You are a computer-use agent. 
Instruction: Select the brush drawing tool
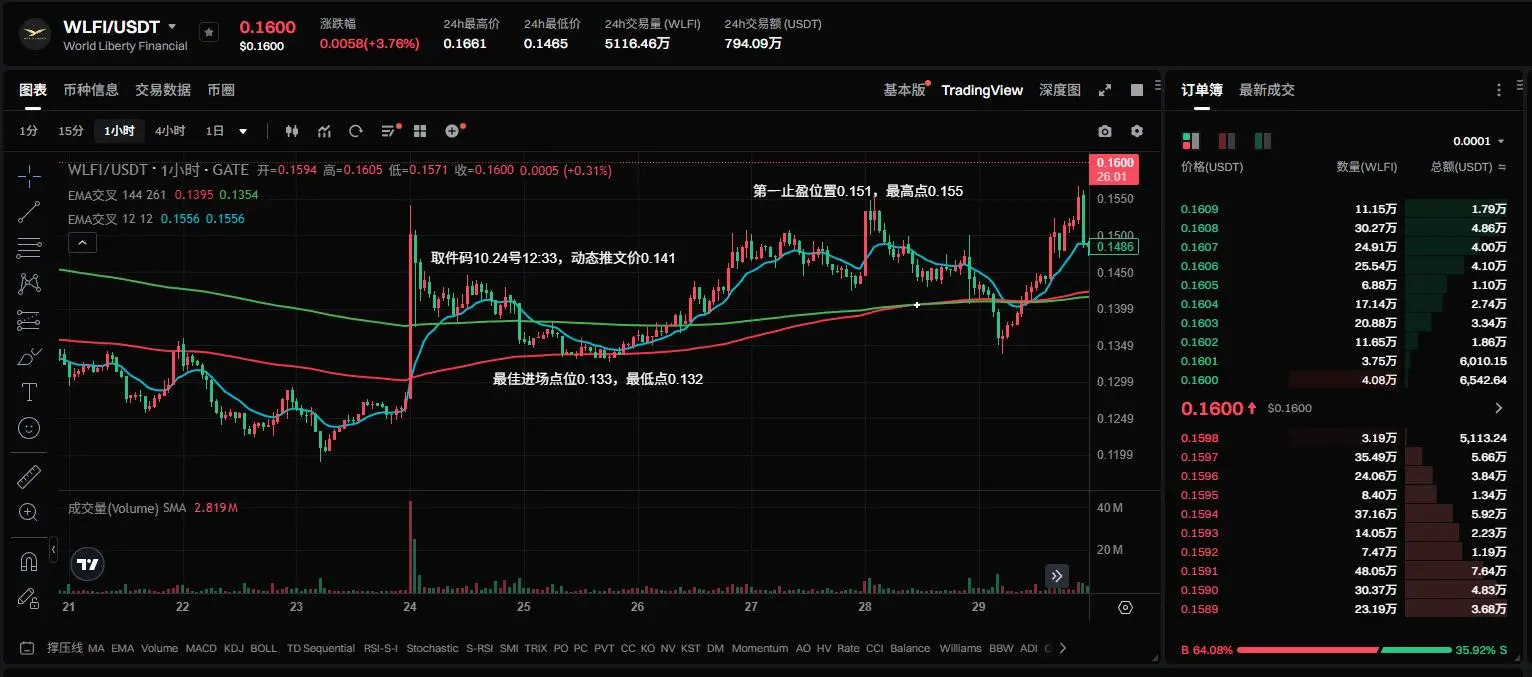(29, 356)
